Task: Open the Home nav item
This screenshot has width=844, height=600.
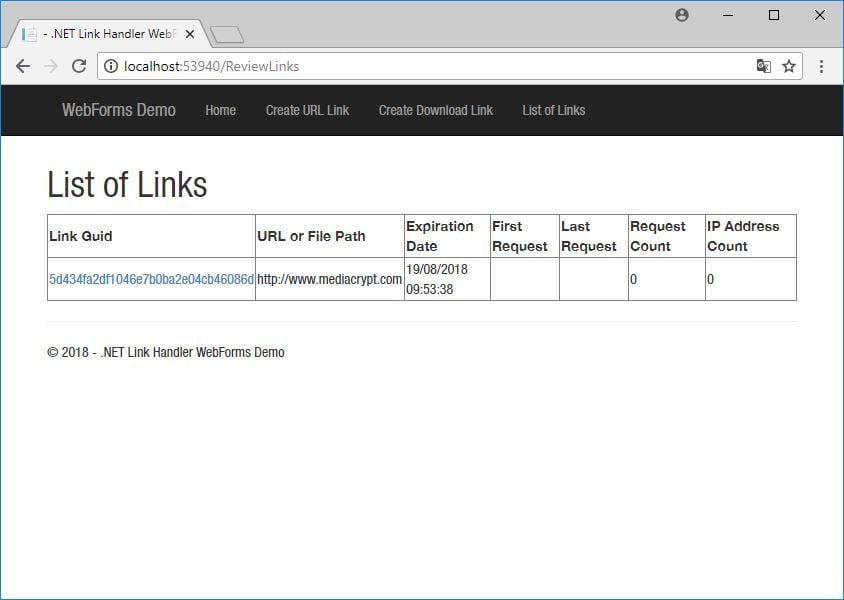Action: tap(220, 110)
